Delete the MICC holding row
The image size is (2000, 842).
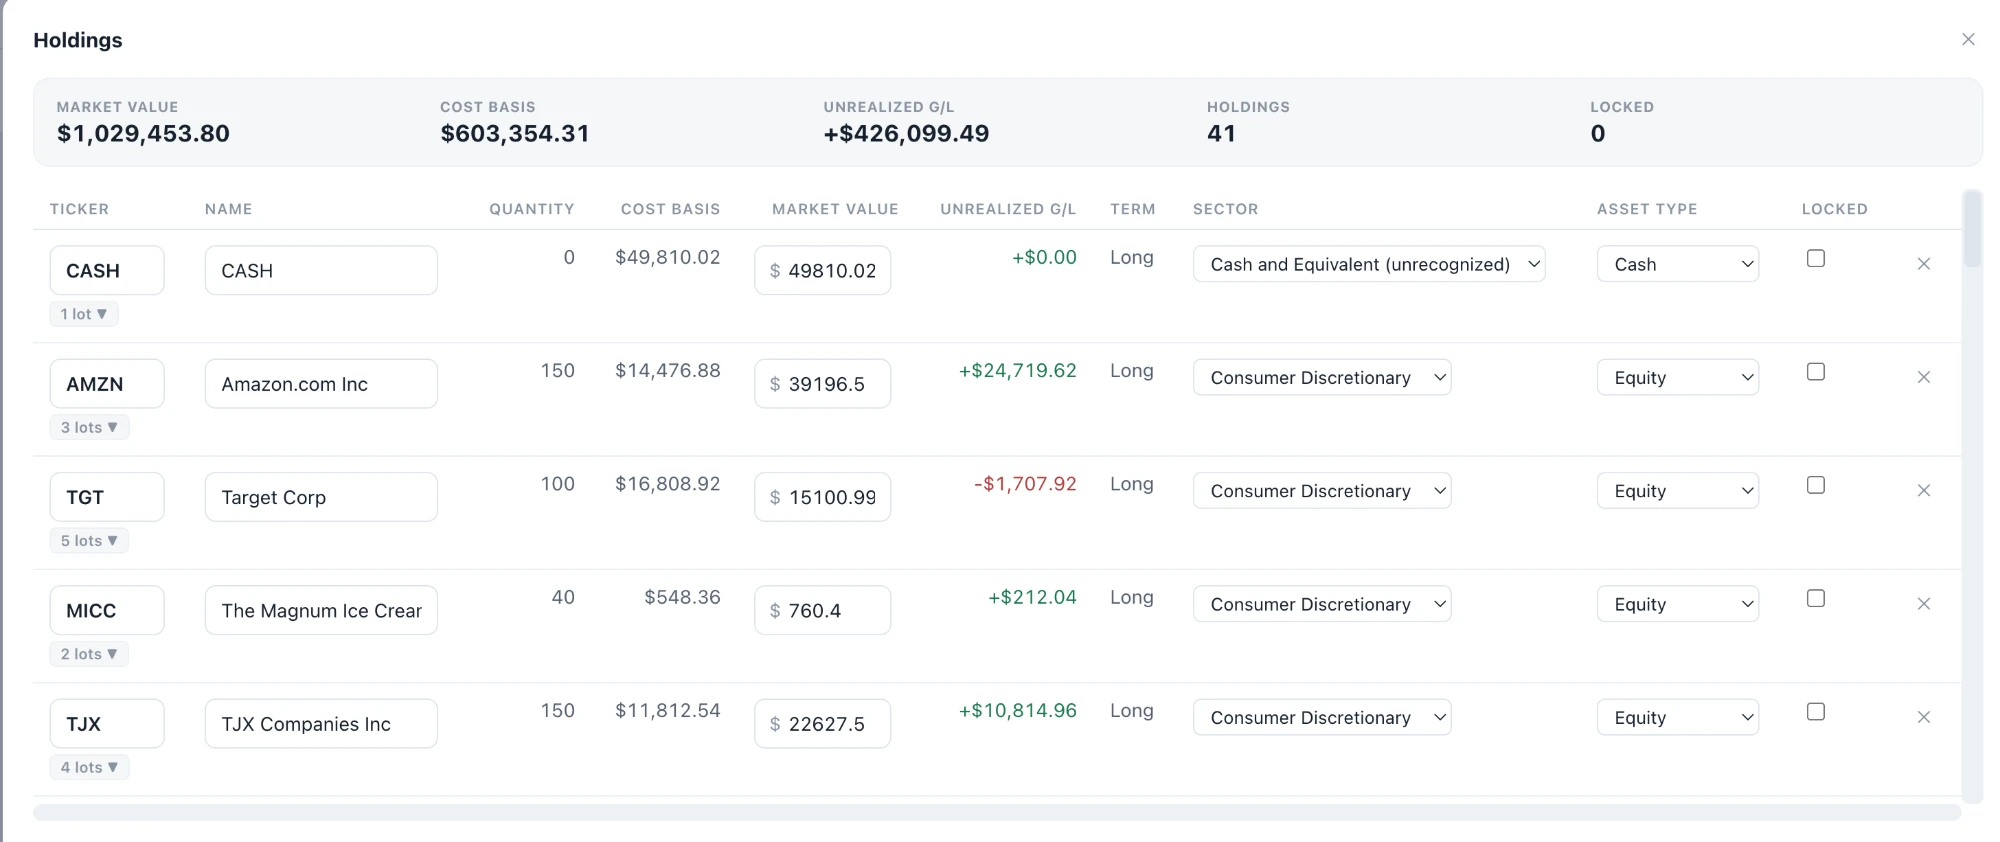pyautogui.click(x=1923, y=604)
